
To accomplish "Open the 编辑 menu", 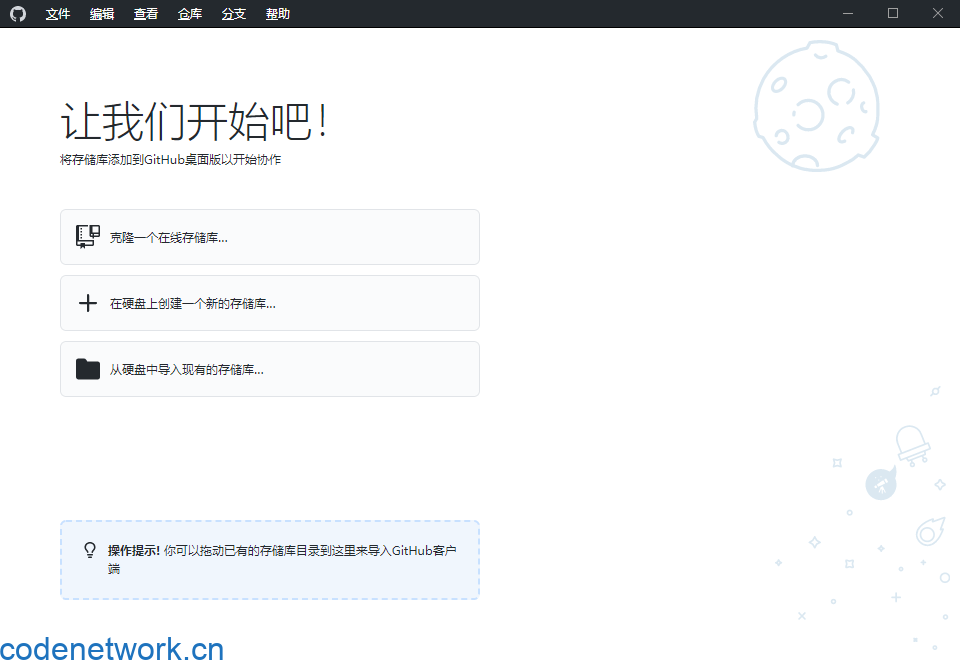I will (x=101, y=13).
